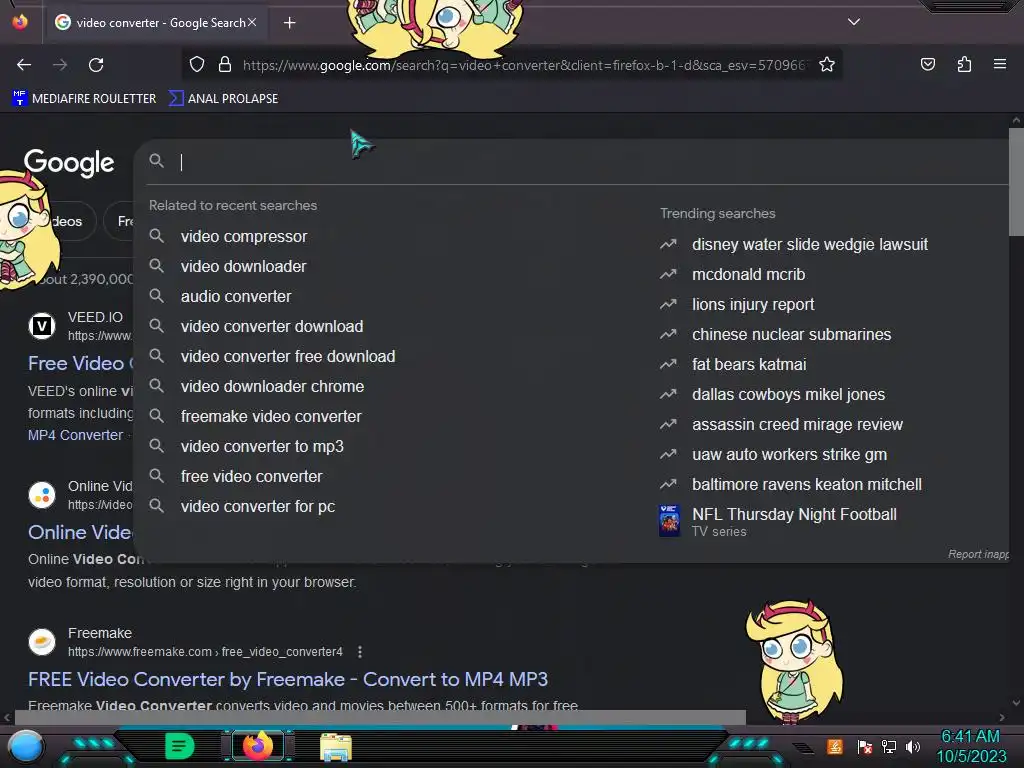
Task: Open the green notes app in taskbar
Action: (x=180, y=746)
